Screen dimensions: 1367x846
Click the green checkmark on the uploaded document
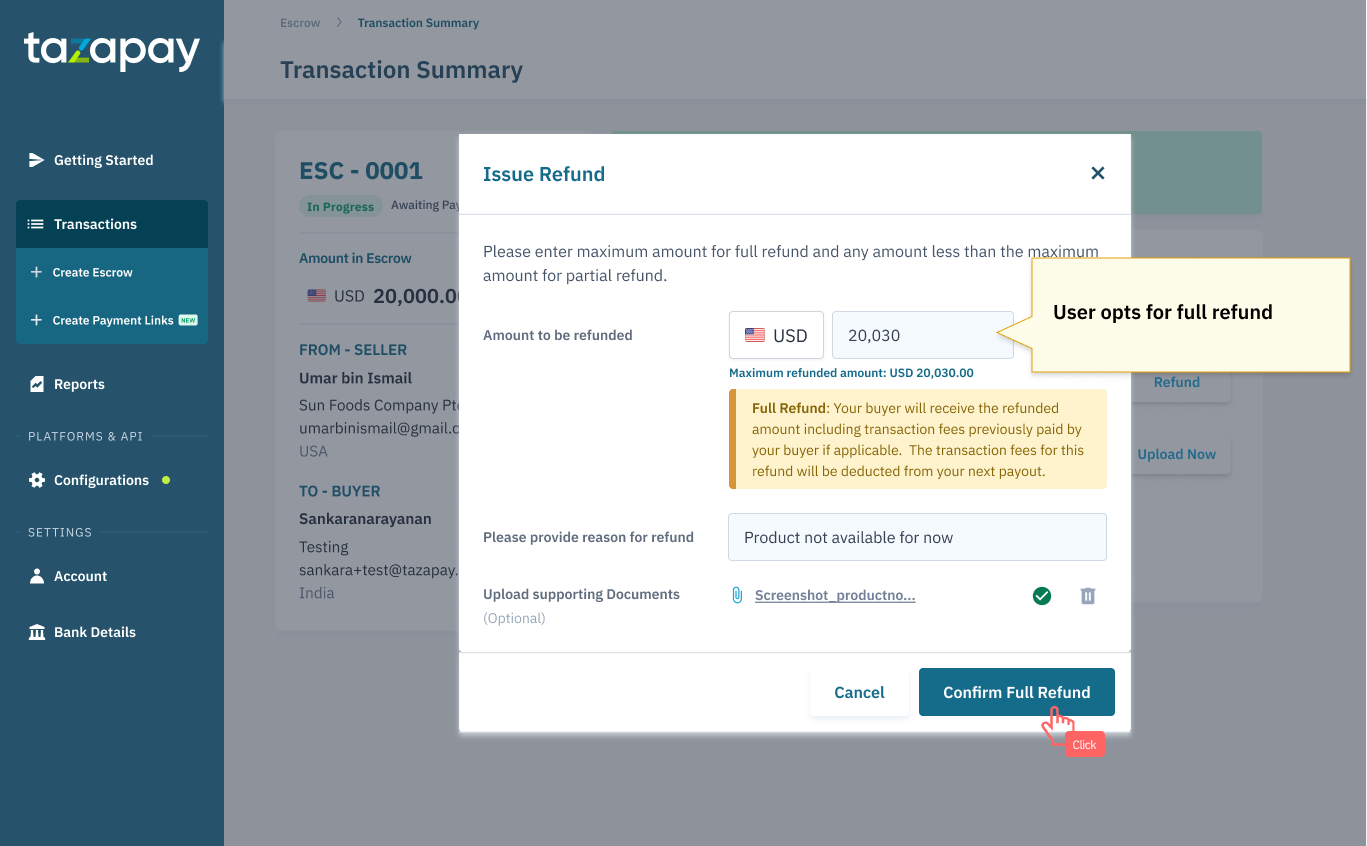(x=1041, y=595)
